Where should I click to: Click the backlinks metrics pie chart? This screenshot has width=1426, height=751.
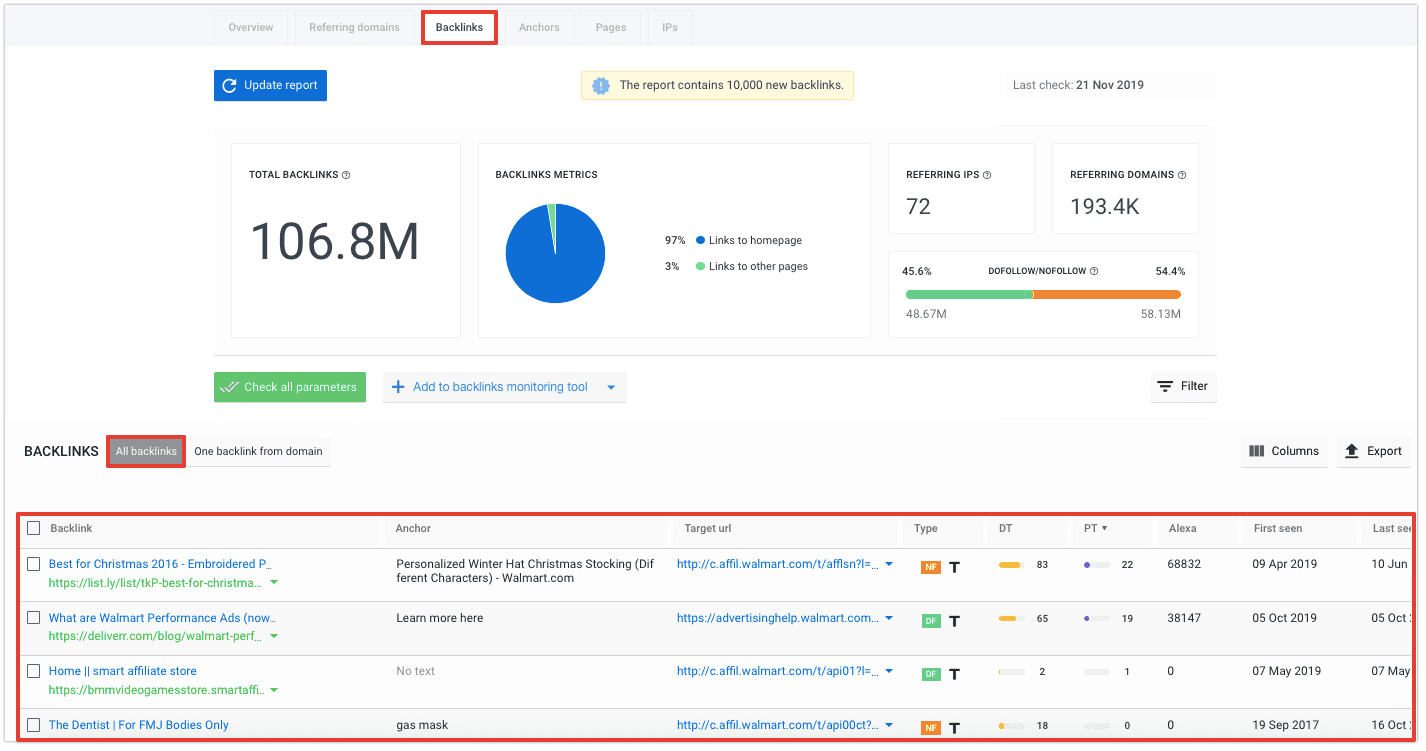click(555, 254)
